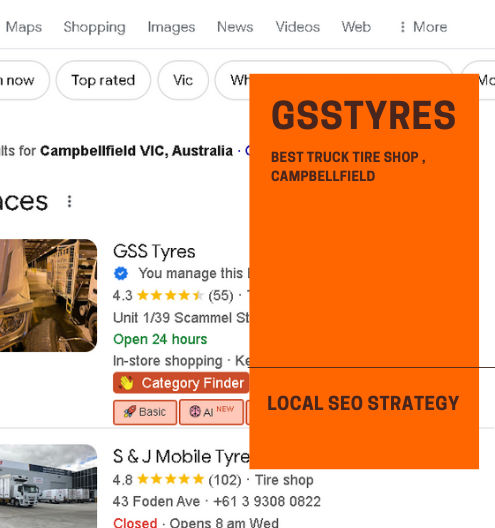Click the phone number +61 3 9308 0822
Screen dimensions: 495x528
point(267,501)
